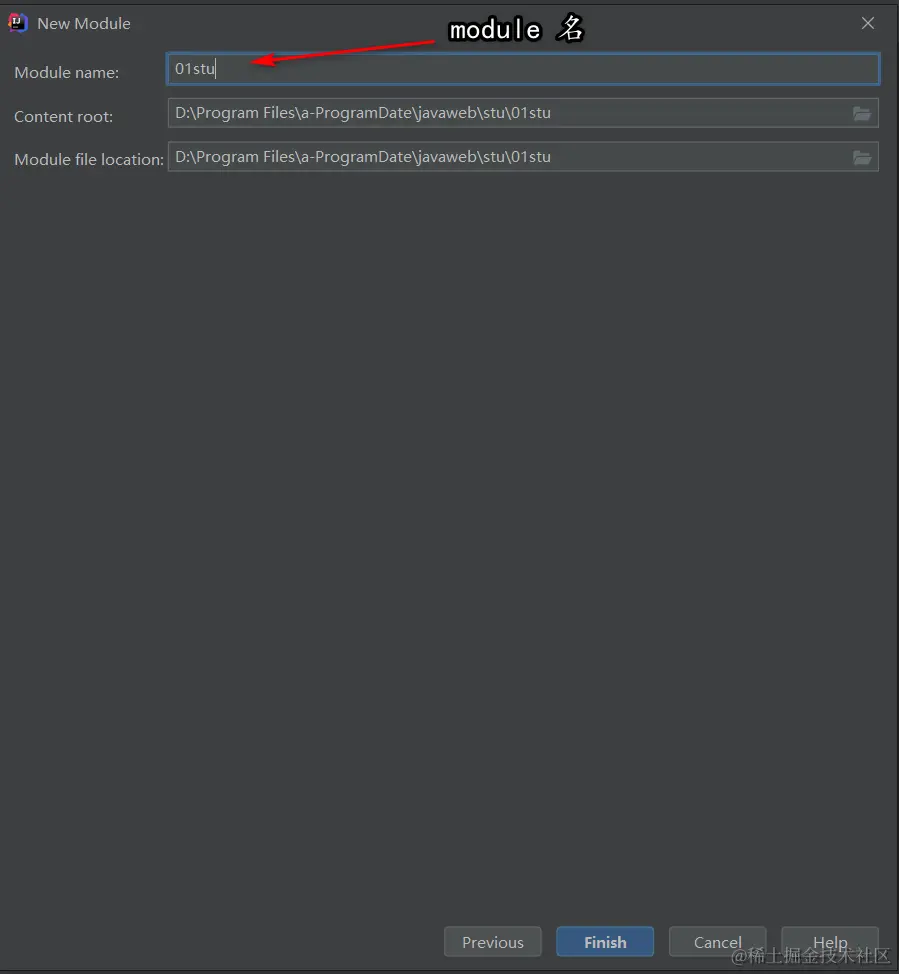Click the "Module name:" label
This screenshot has width=899, height=974.
tap(66, 73)
